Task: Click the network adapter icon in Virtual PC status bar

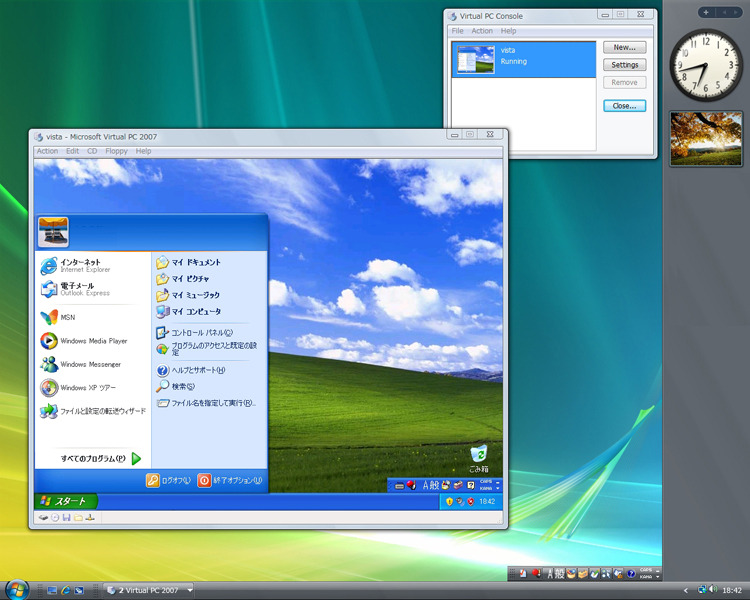Action: point(90,518)
